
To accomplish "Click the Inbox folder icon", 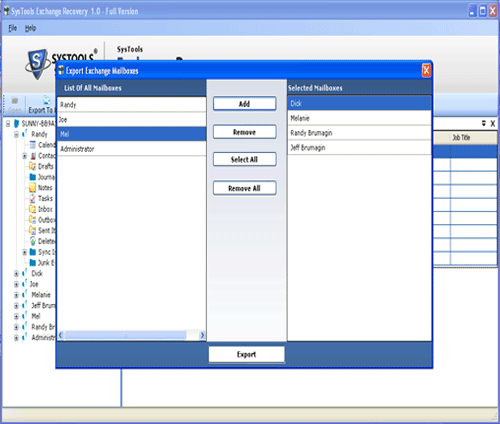I will point(33,209).
